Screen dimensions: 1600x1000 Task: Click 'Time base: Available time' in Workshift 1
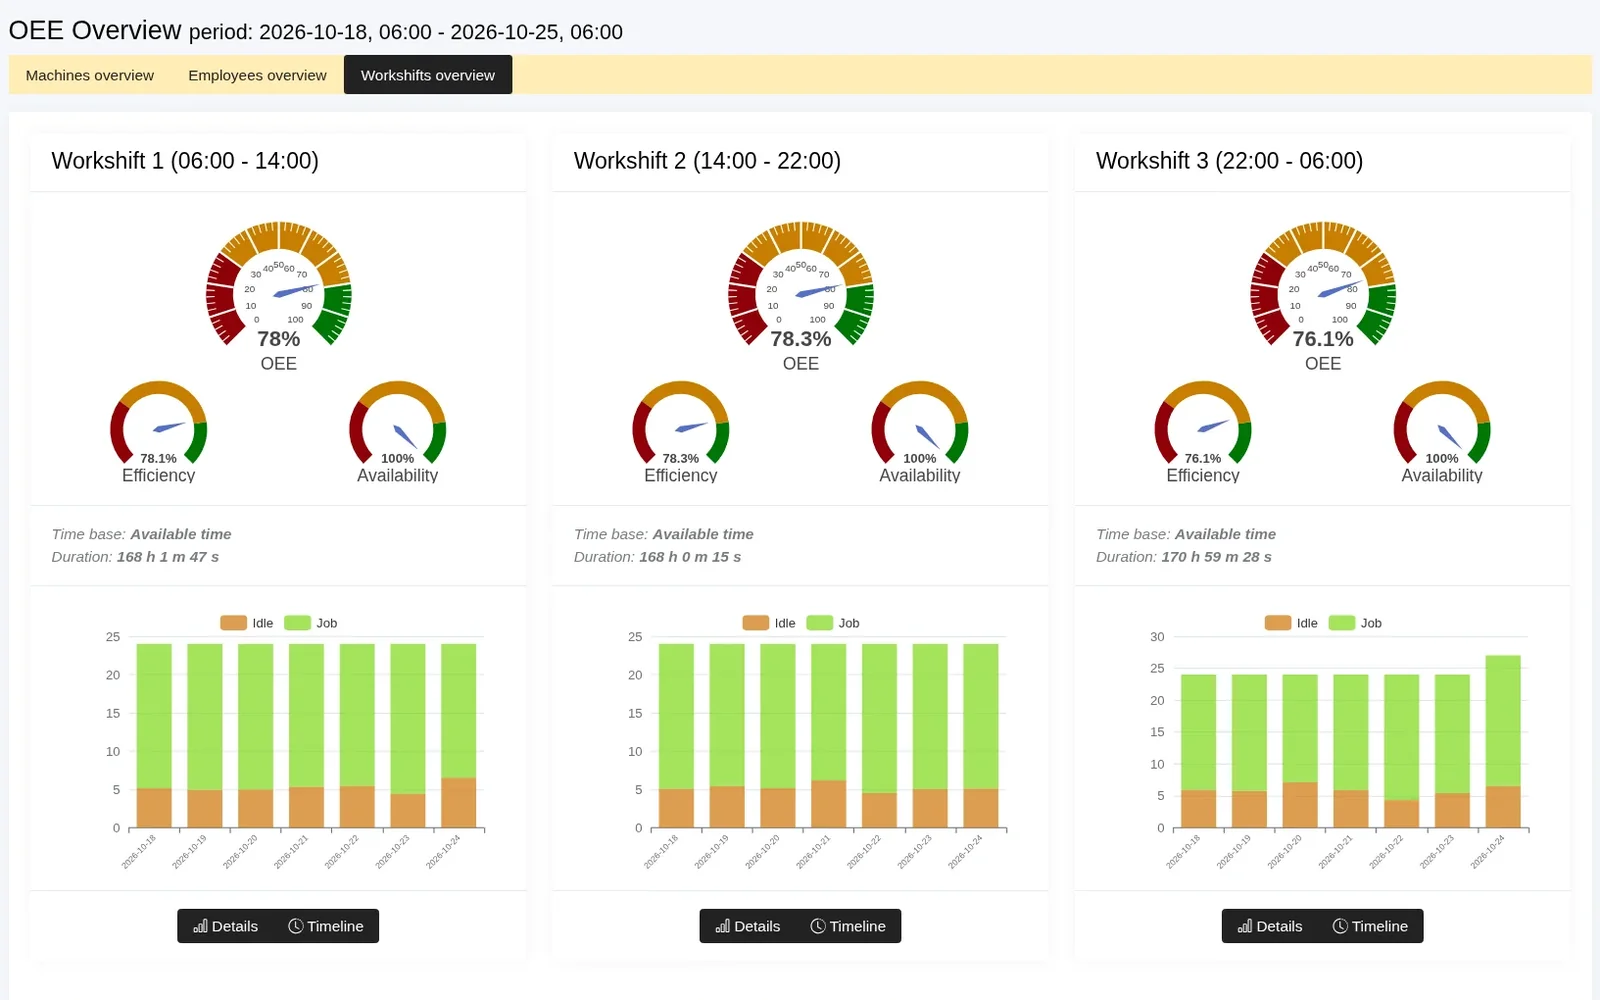(141, 534)
